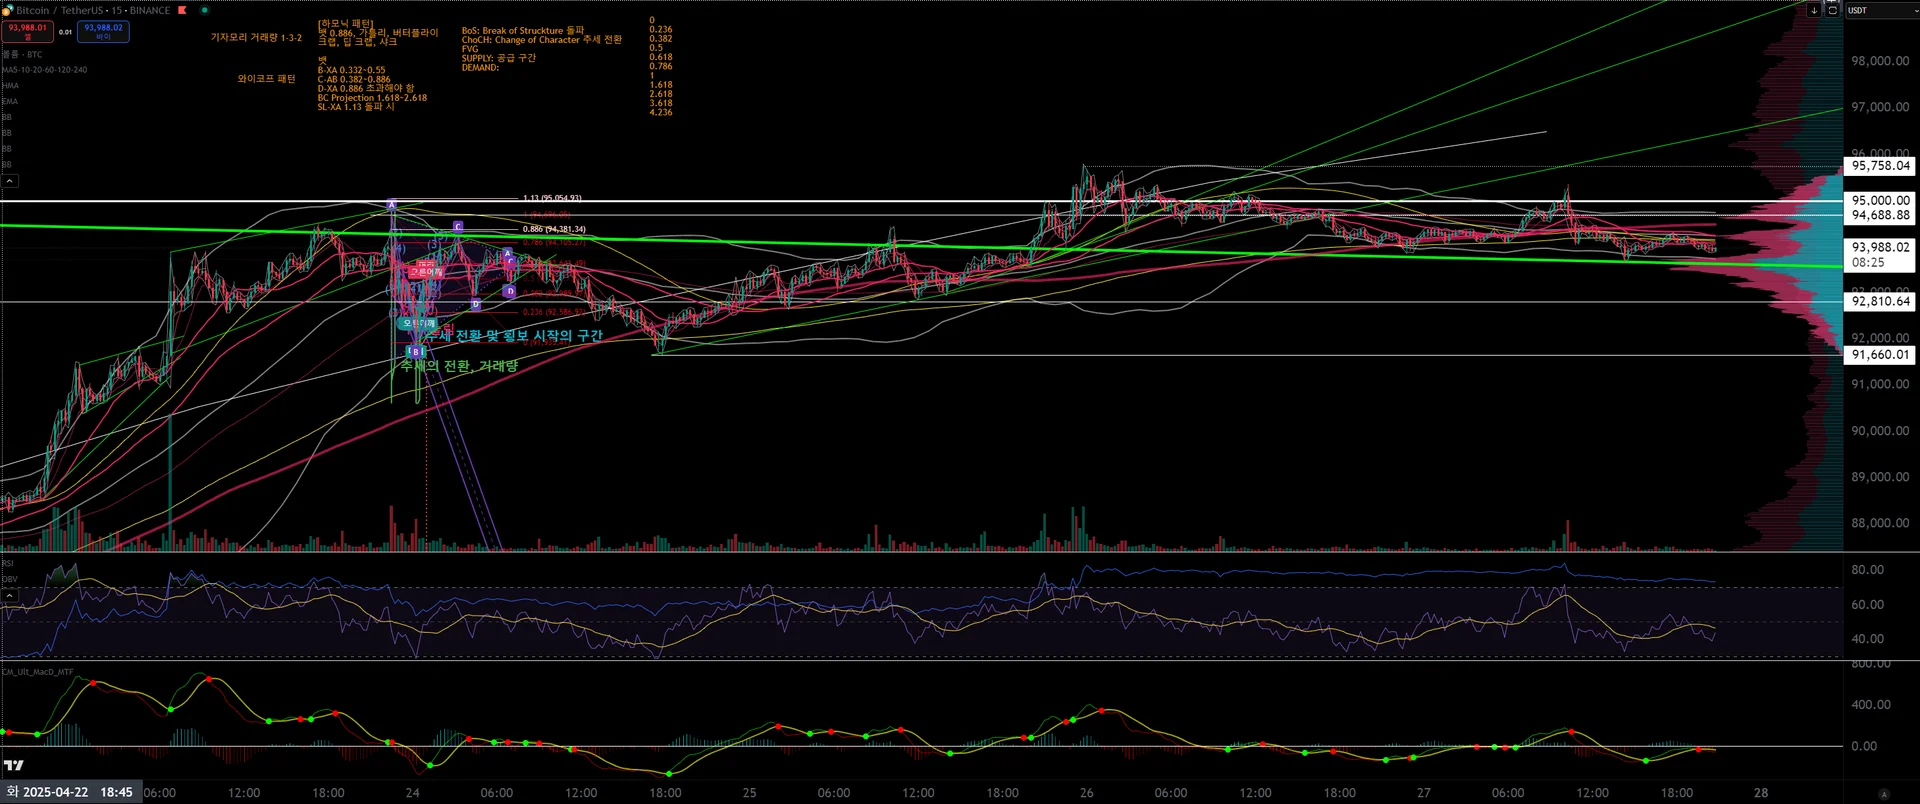Collapse the RSI pane indicator legend
This screenshot has width=1920, height=804.
click(9, 595)
